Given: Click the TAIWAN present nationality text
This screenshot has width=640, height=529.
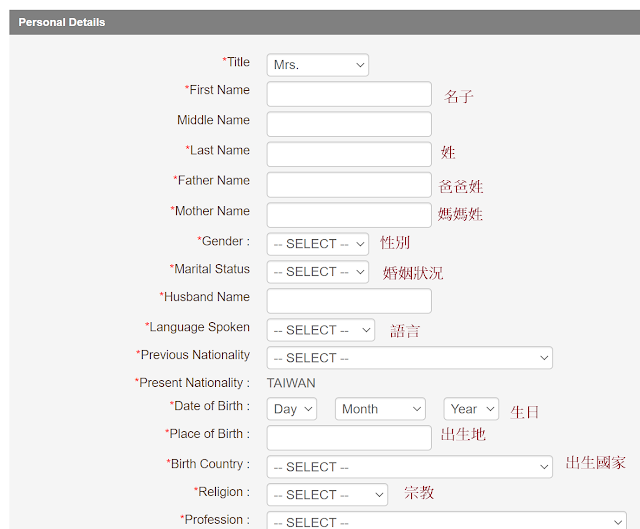Looking at the screenshot, I should tap(291, 383).
